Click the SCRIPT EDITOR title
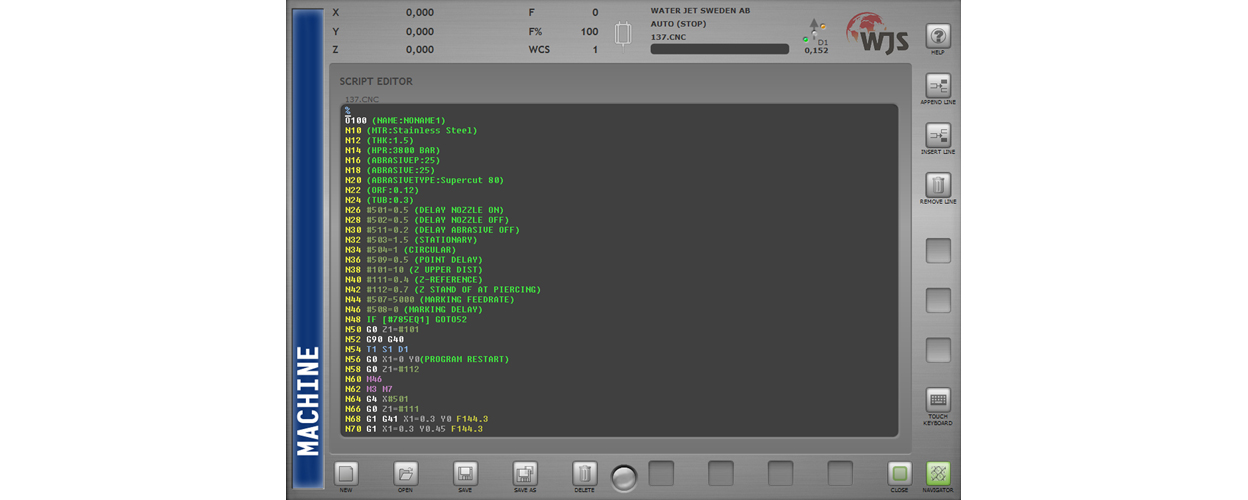1248x500 pixels. 376,82
